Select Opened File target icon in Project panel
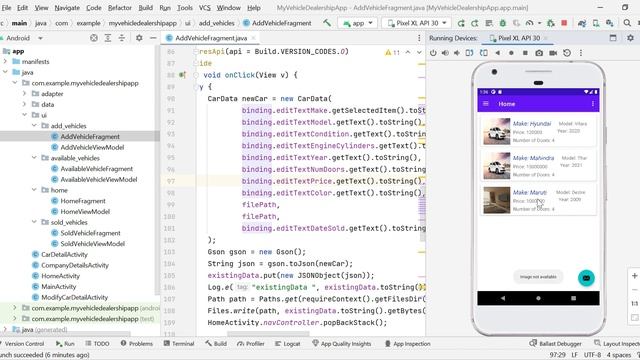Screen dimensions: 640x360 click(x=94, y=38)
